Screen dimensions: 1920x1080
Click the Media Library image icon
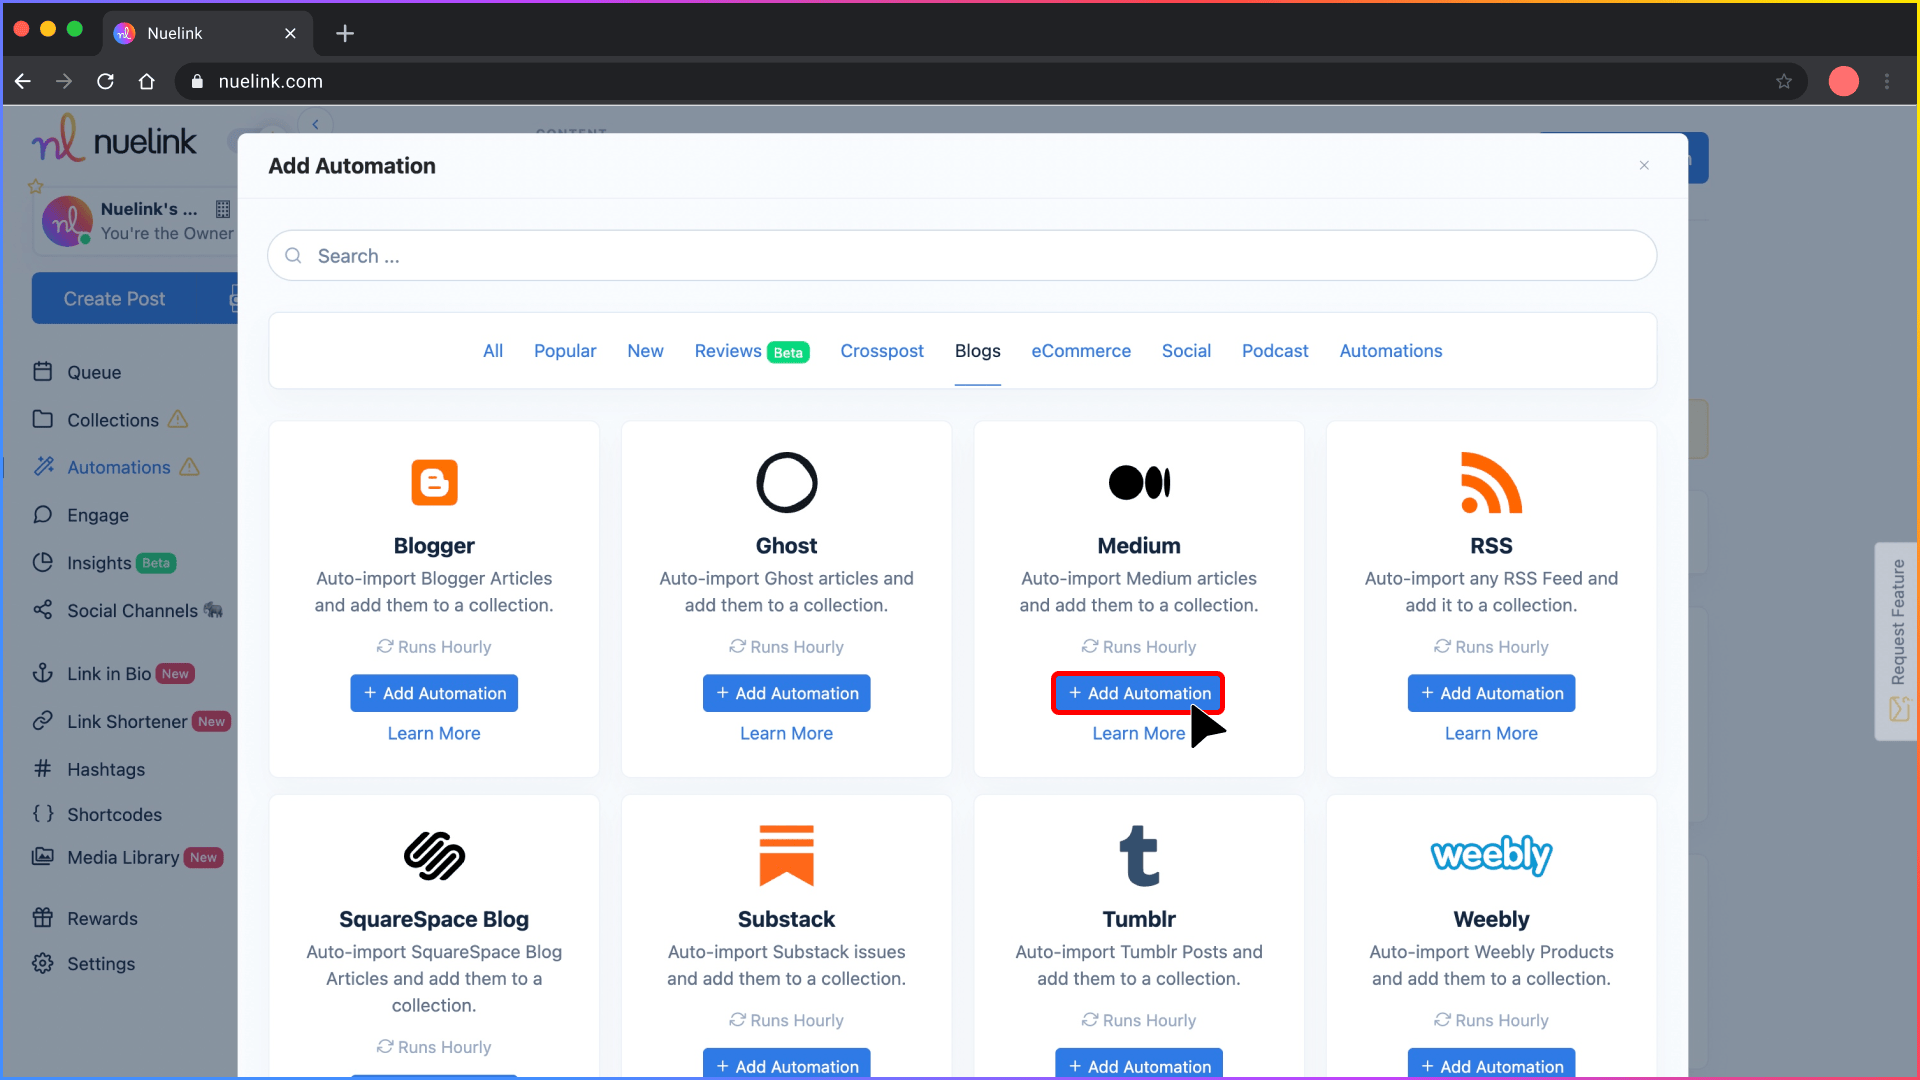[x=42, y=857]
